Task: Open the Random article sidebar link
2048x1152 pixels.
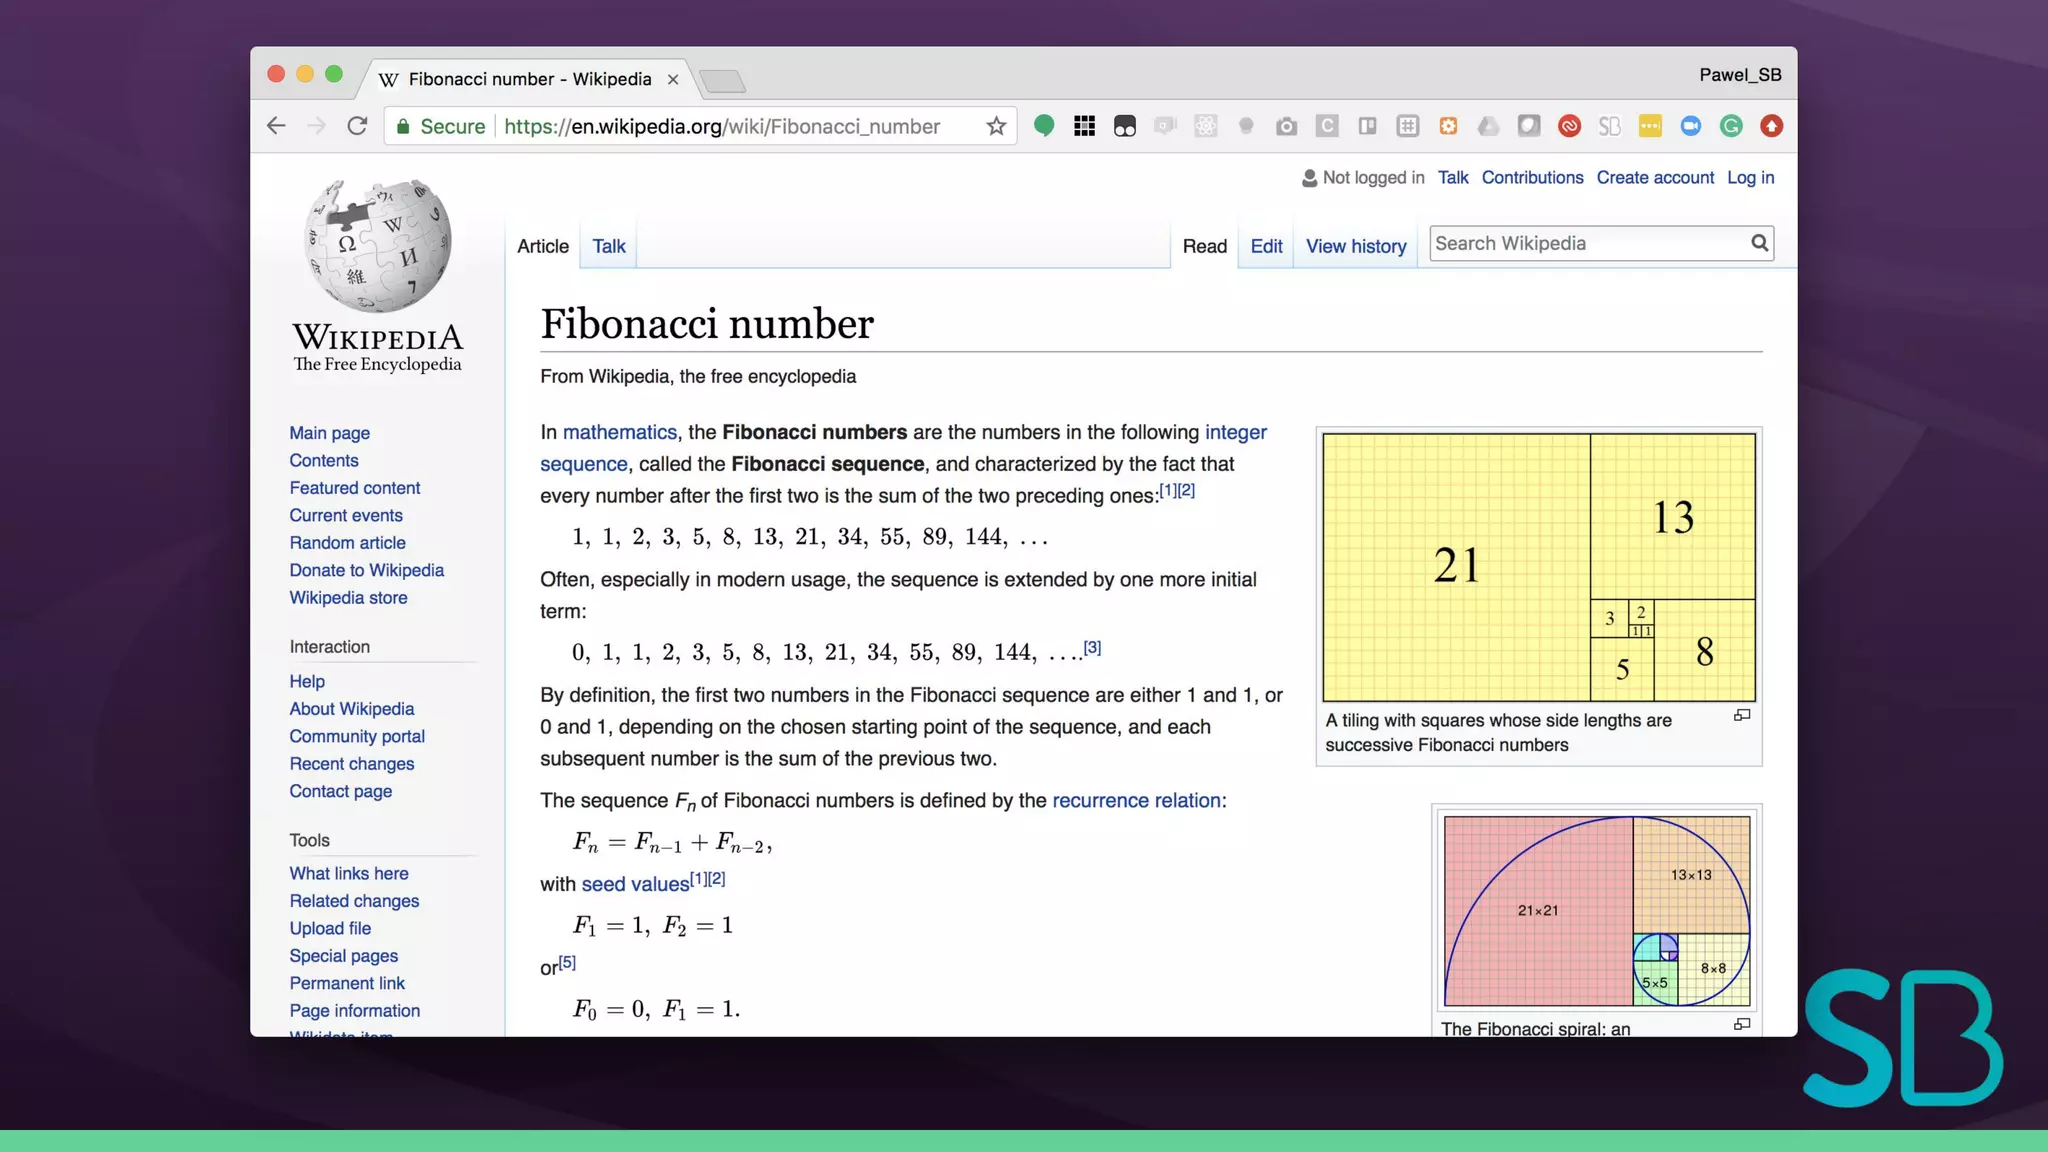Action: tap(347, 542)
